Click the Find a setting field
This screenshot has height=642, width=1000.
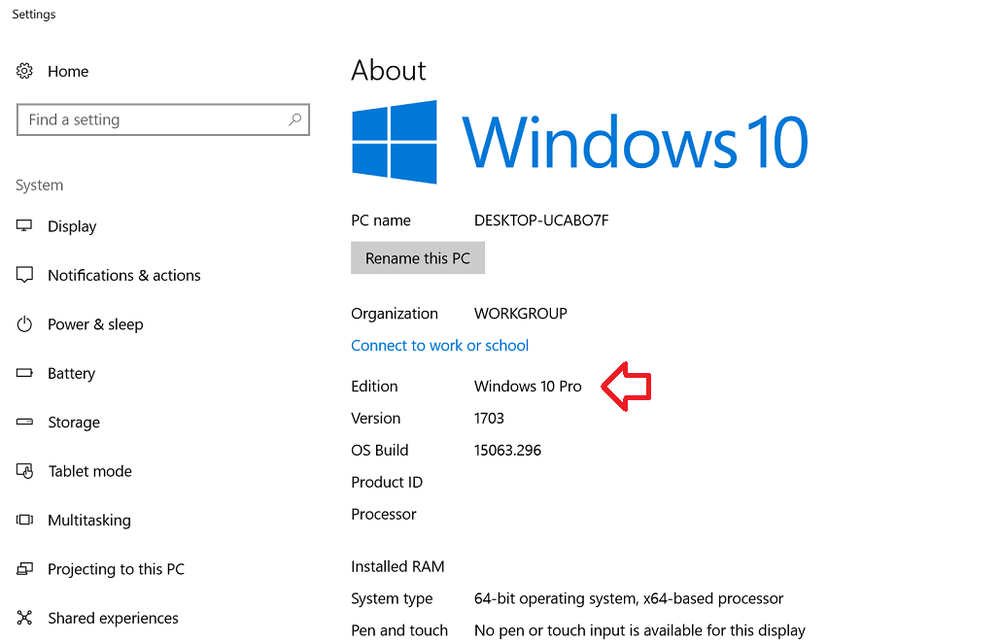click(x=163, y=119)
